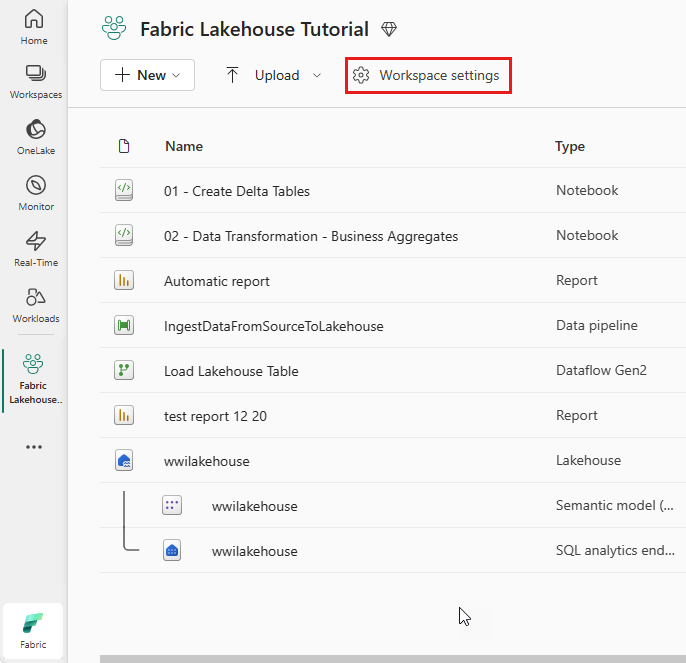
Task: Open the IngestDataFromSourceToLakehouse pipeline
Action: 273,326
